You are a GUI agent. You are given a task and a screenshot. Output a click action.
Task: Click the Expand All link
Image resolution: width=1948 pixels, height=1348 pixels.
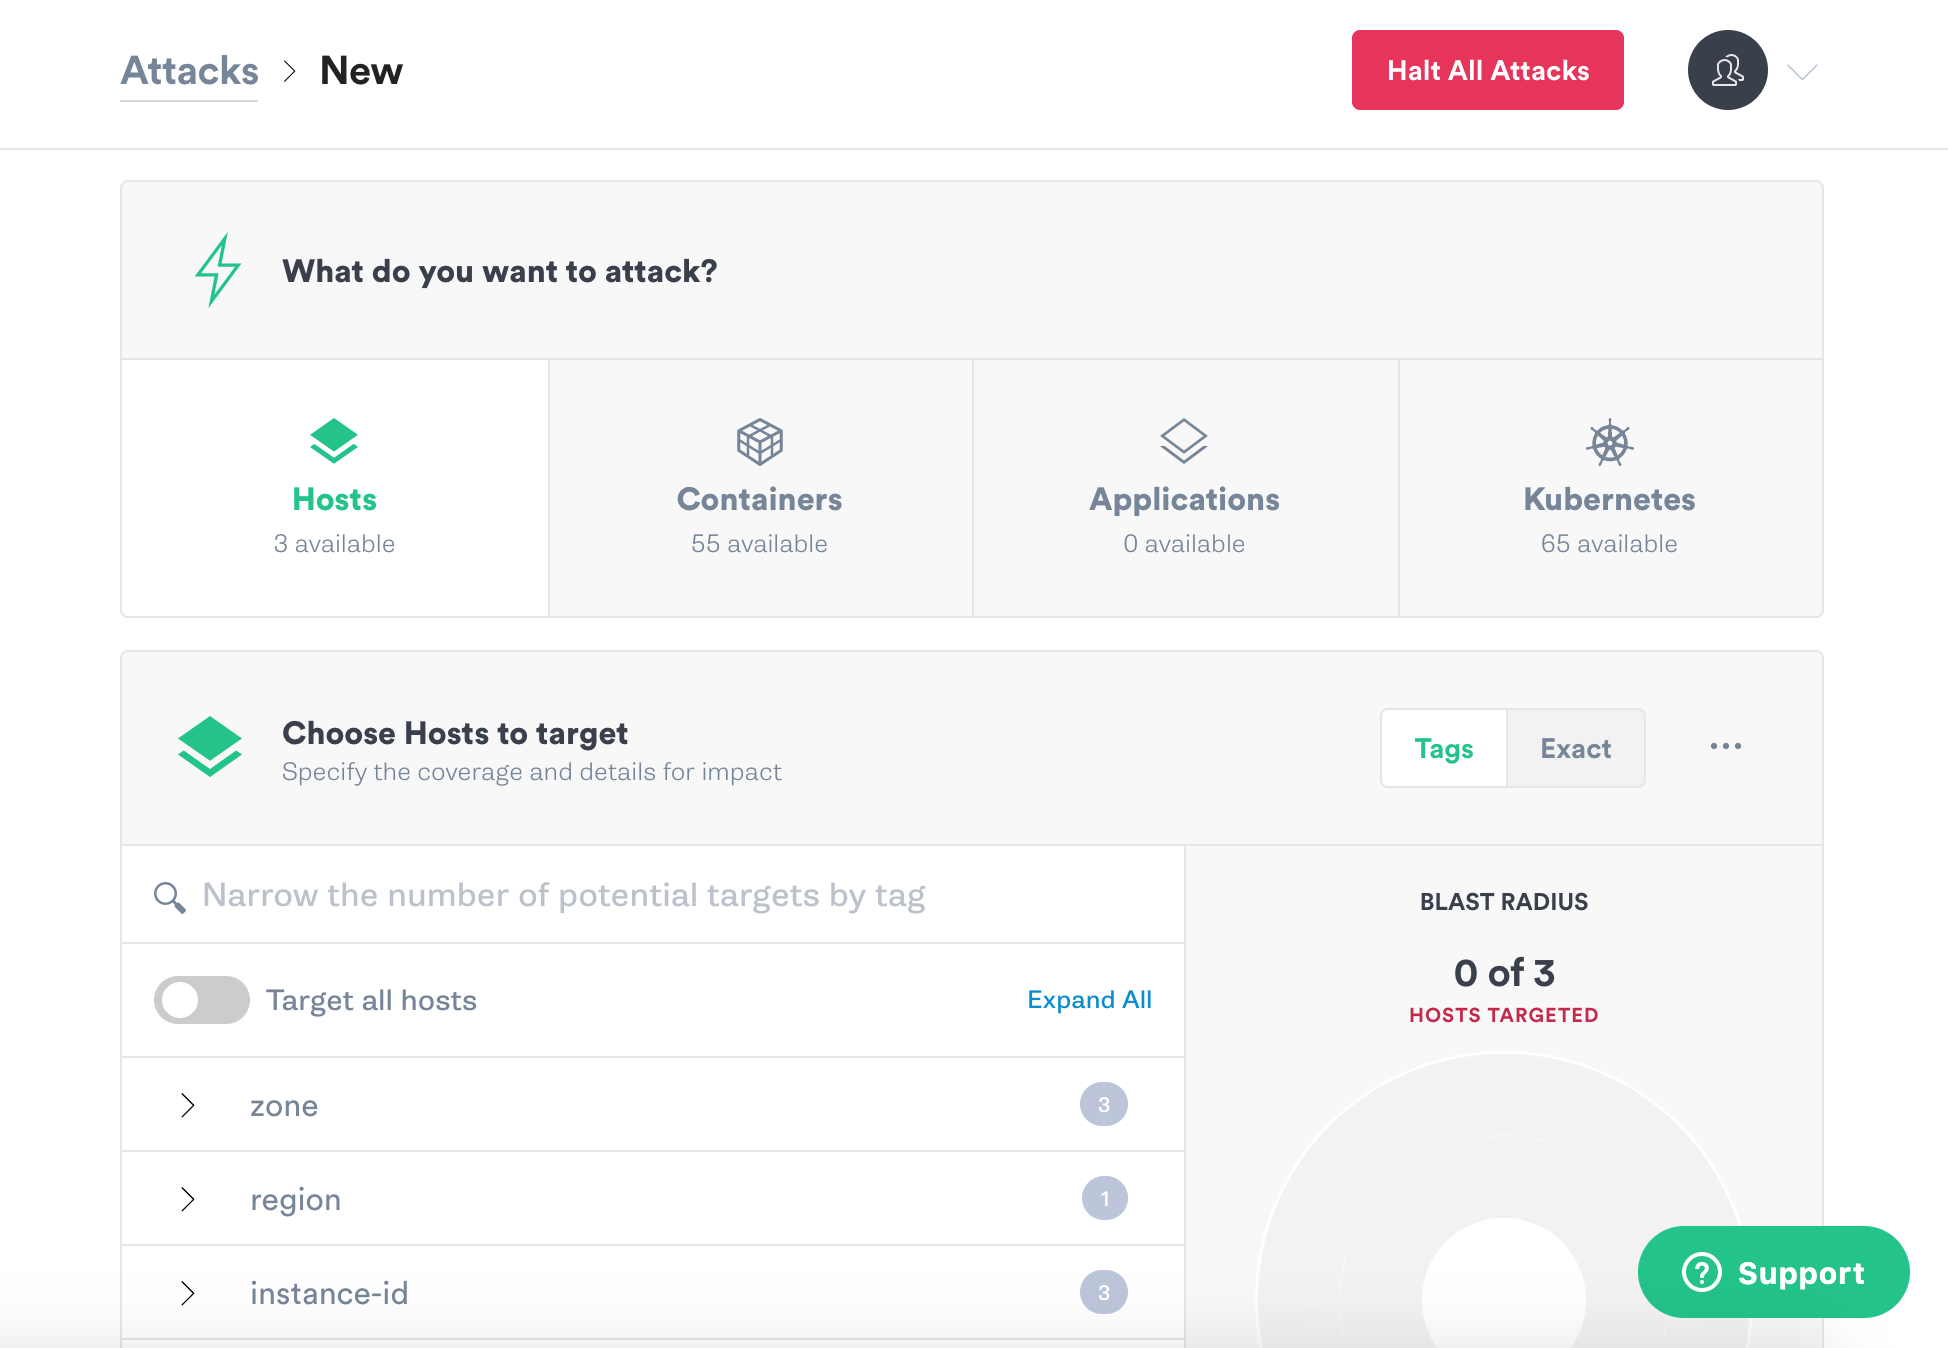click(x=1089, y=999)
